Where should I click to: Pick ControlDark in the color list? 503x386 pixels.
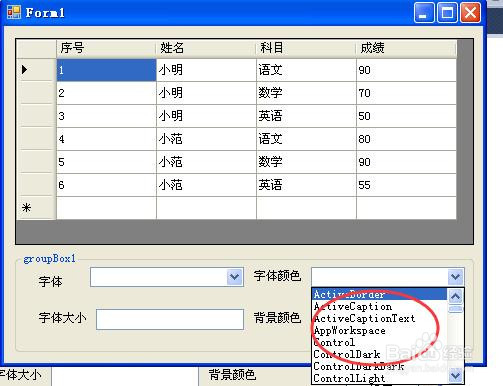pos(380,354)
